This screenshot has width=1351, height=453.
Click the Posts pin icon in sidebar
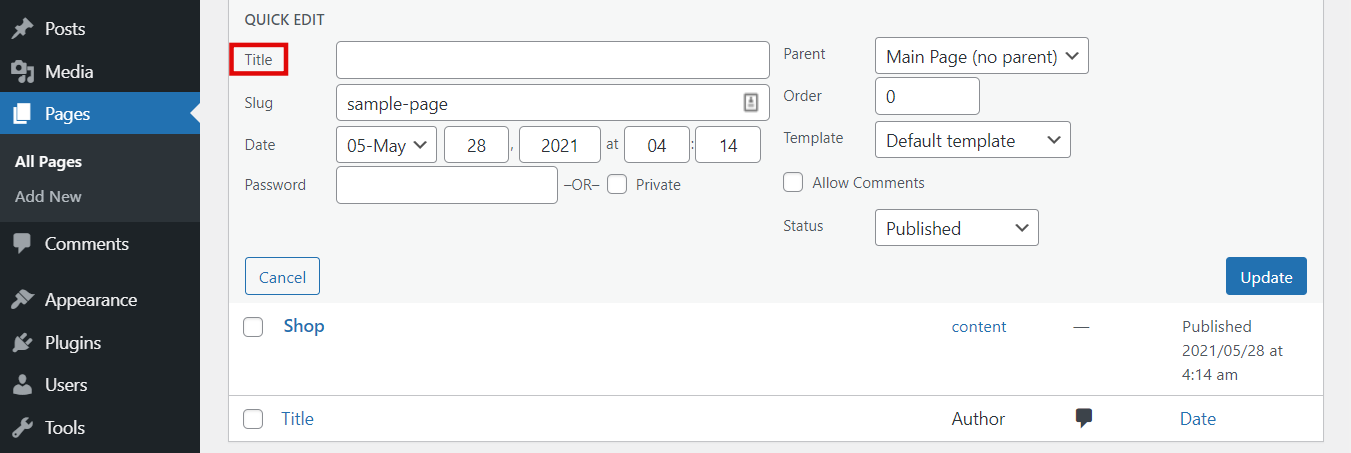click(x=22, y=29)
